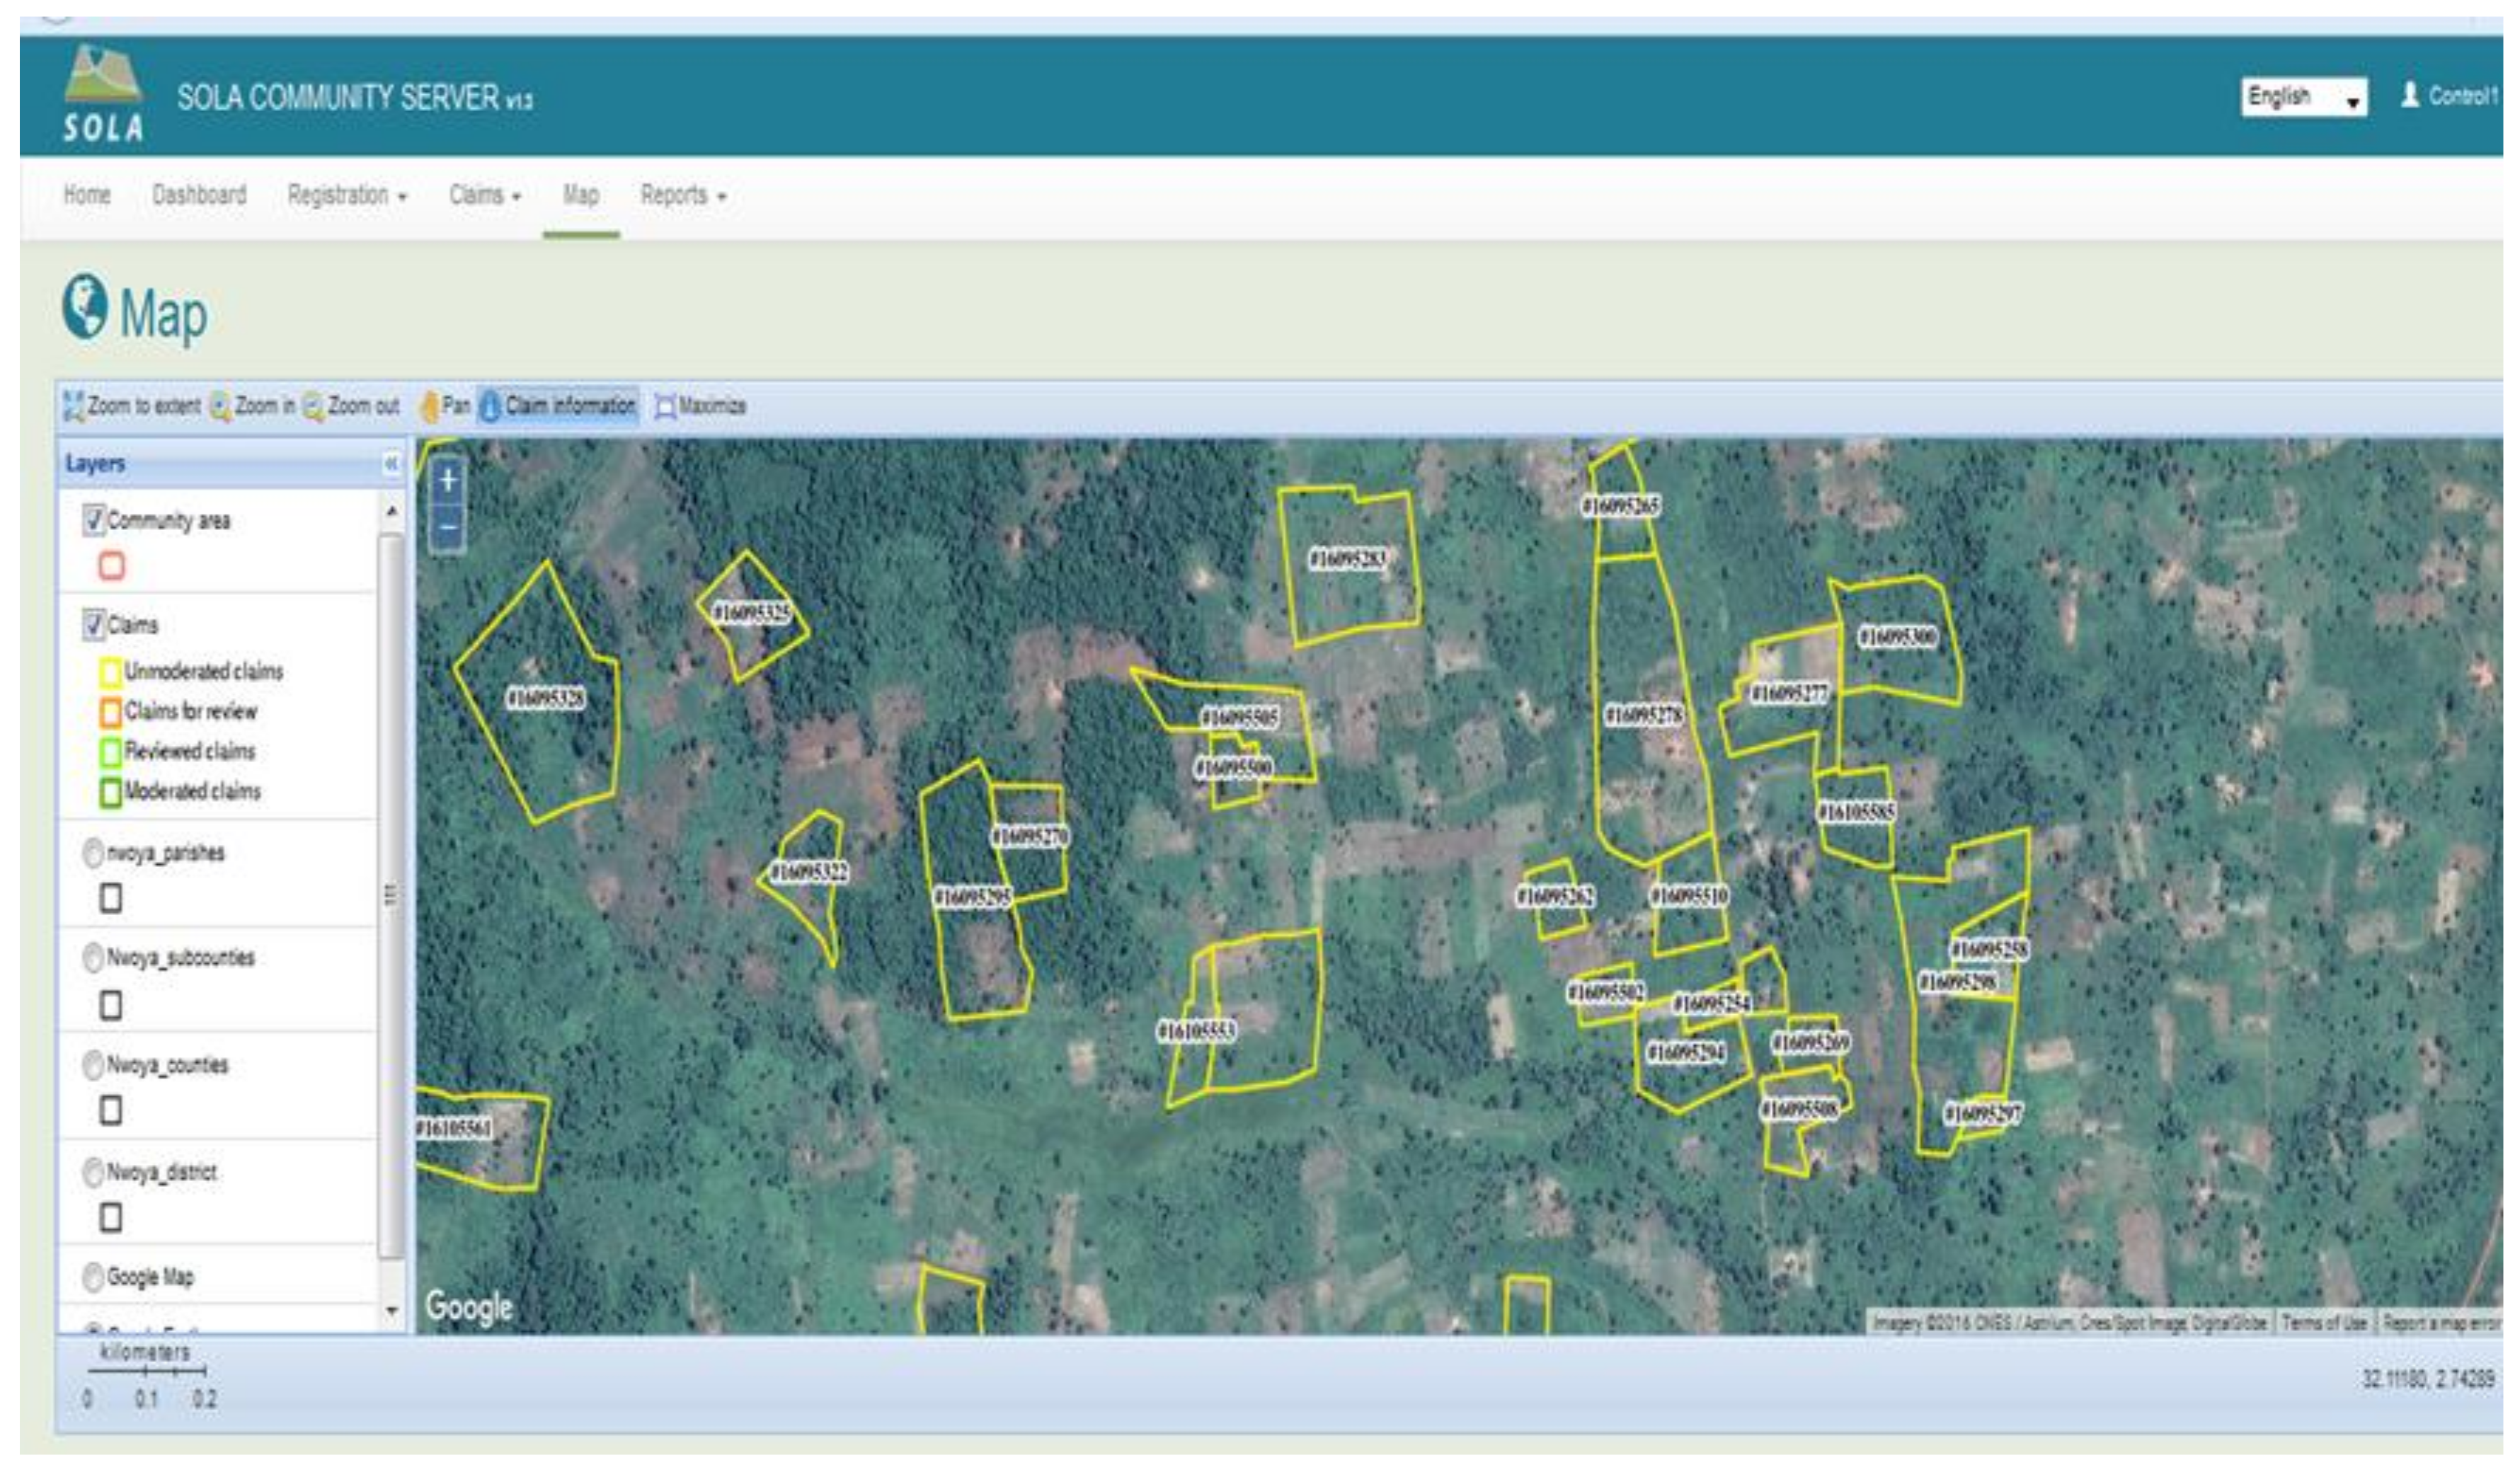Click the Google logo on the map
2520x1472 pixels.
tap(469, 1307)
